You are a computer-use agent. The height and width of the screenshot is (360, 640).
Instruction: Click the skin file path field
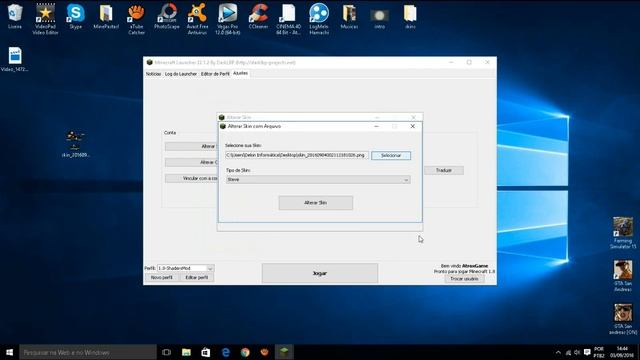pos(297,156)
